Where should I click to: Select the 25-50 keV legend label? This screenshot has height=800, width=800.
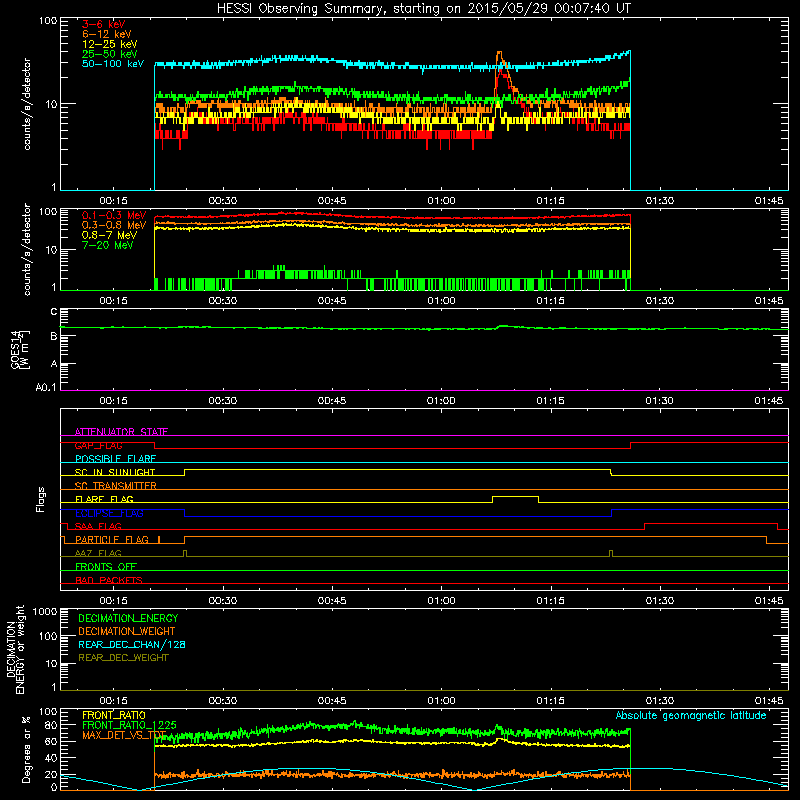coord(109,54)
